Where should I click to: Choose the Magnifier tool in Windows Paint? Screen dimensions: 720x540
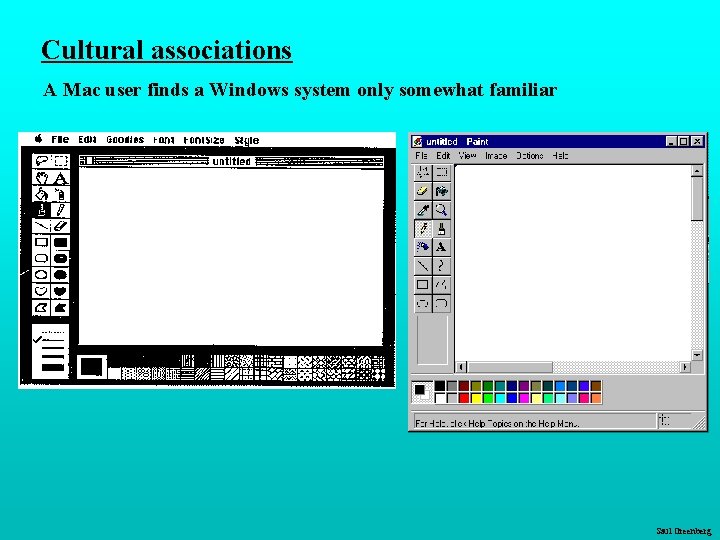pyautogui.click(x=442, y=210)
